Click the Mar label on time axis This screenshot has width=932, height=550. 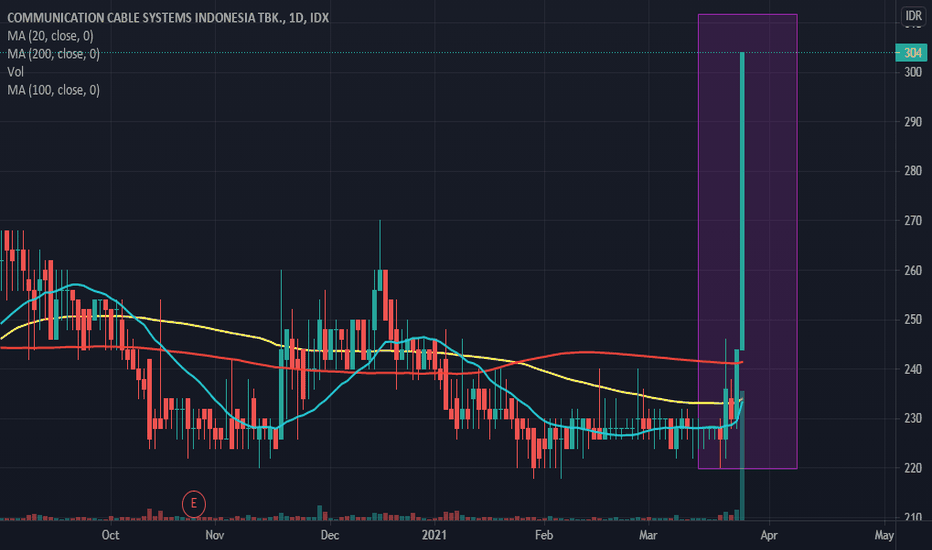coord(648,535)
